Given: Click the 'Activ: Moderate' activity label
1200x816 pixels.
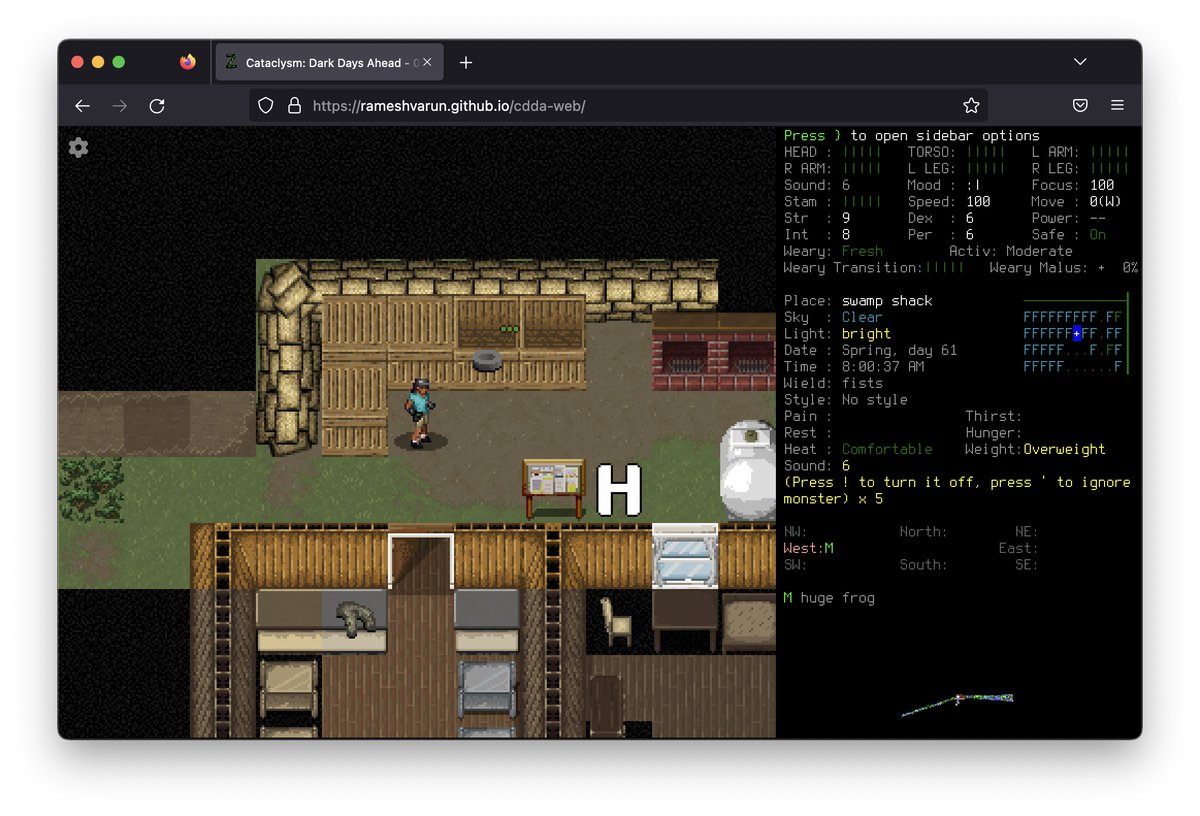Looking at the screenshot, I should pyautogui.click(x=1010, y=251).
